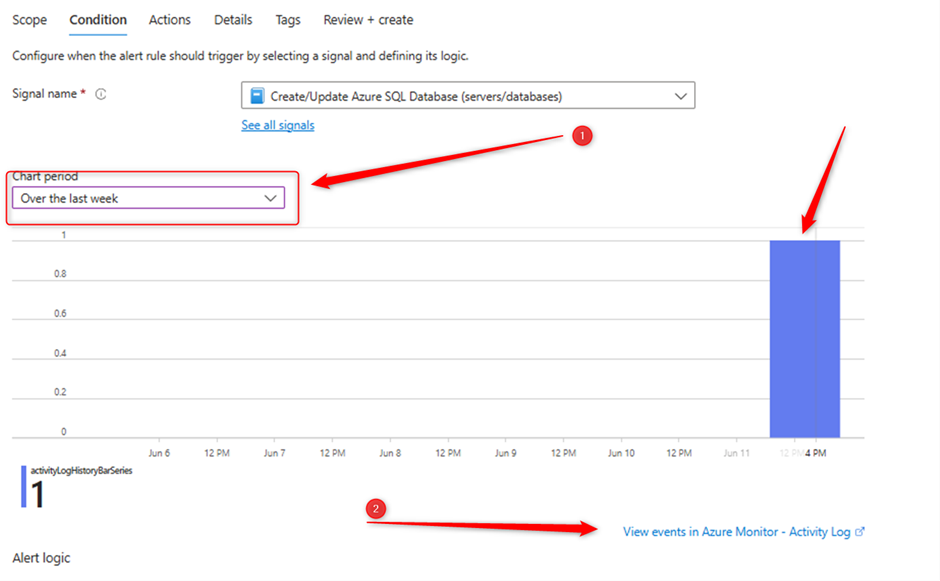Click the 4 PM axis label
The width and height of the screenshot is (940, 581).
(x=815, y=453)
